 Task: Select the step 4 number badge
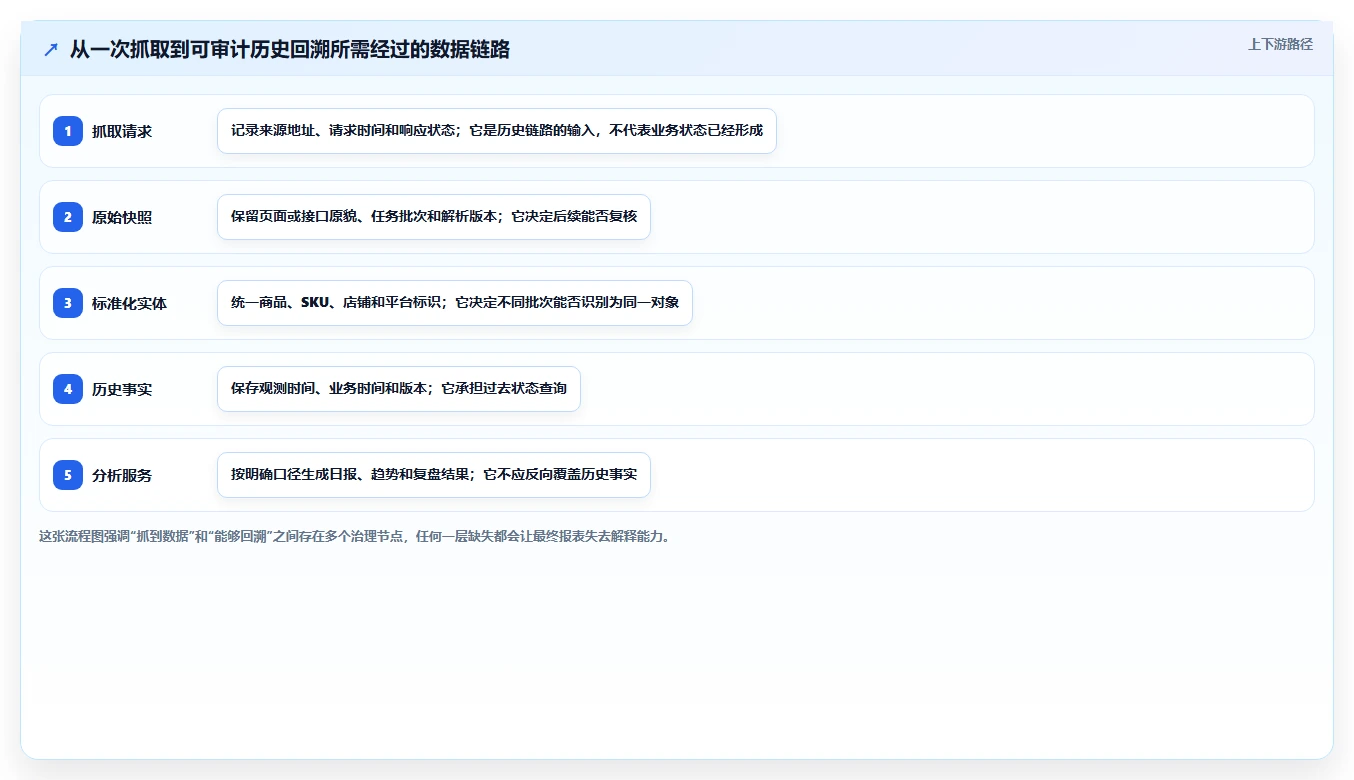(x=68, y=389)
